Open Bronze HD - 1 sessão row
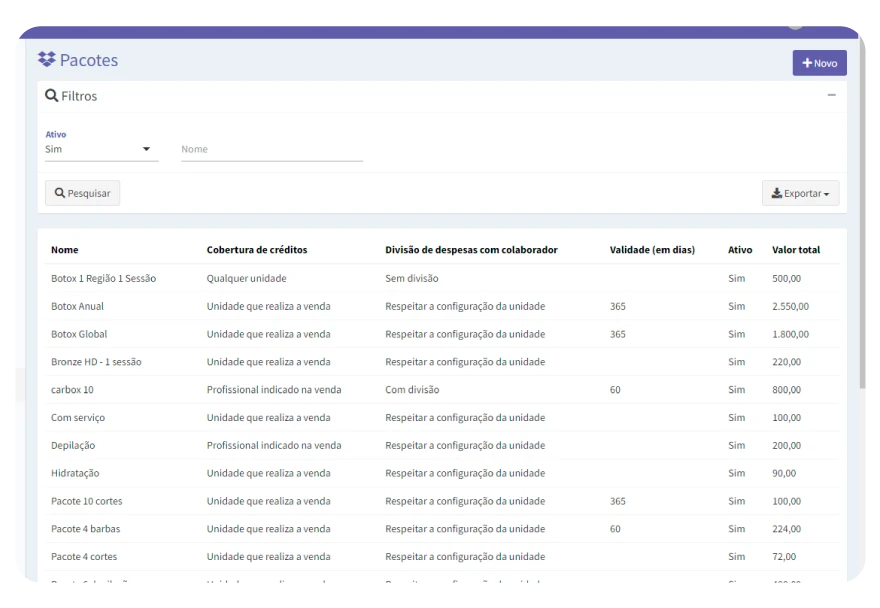880x608 pixels. point(96,362)
